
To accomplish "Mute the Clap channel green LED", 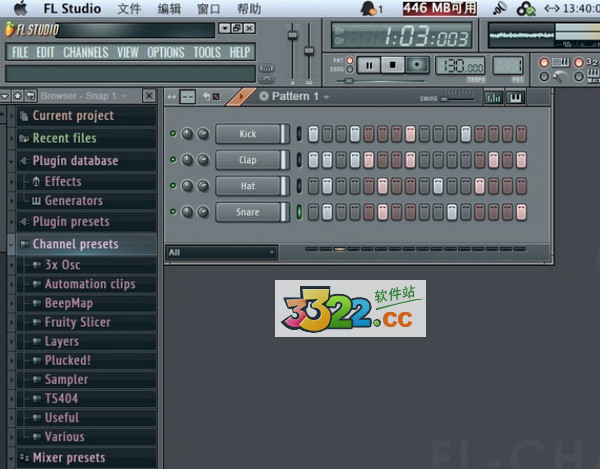I will [173, 160].
